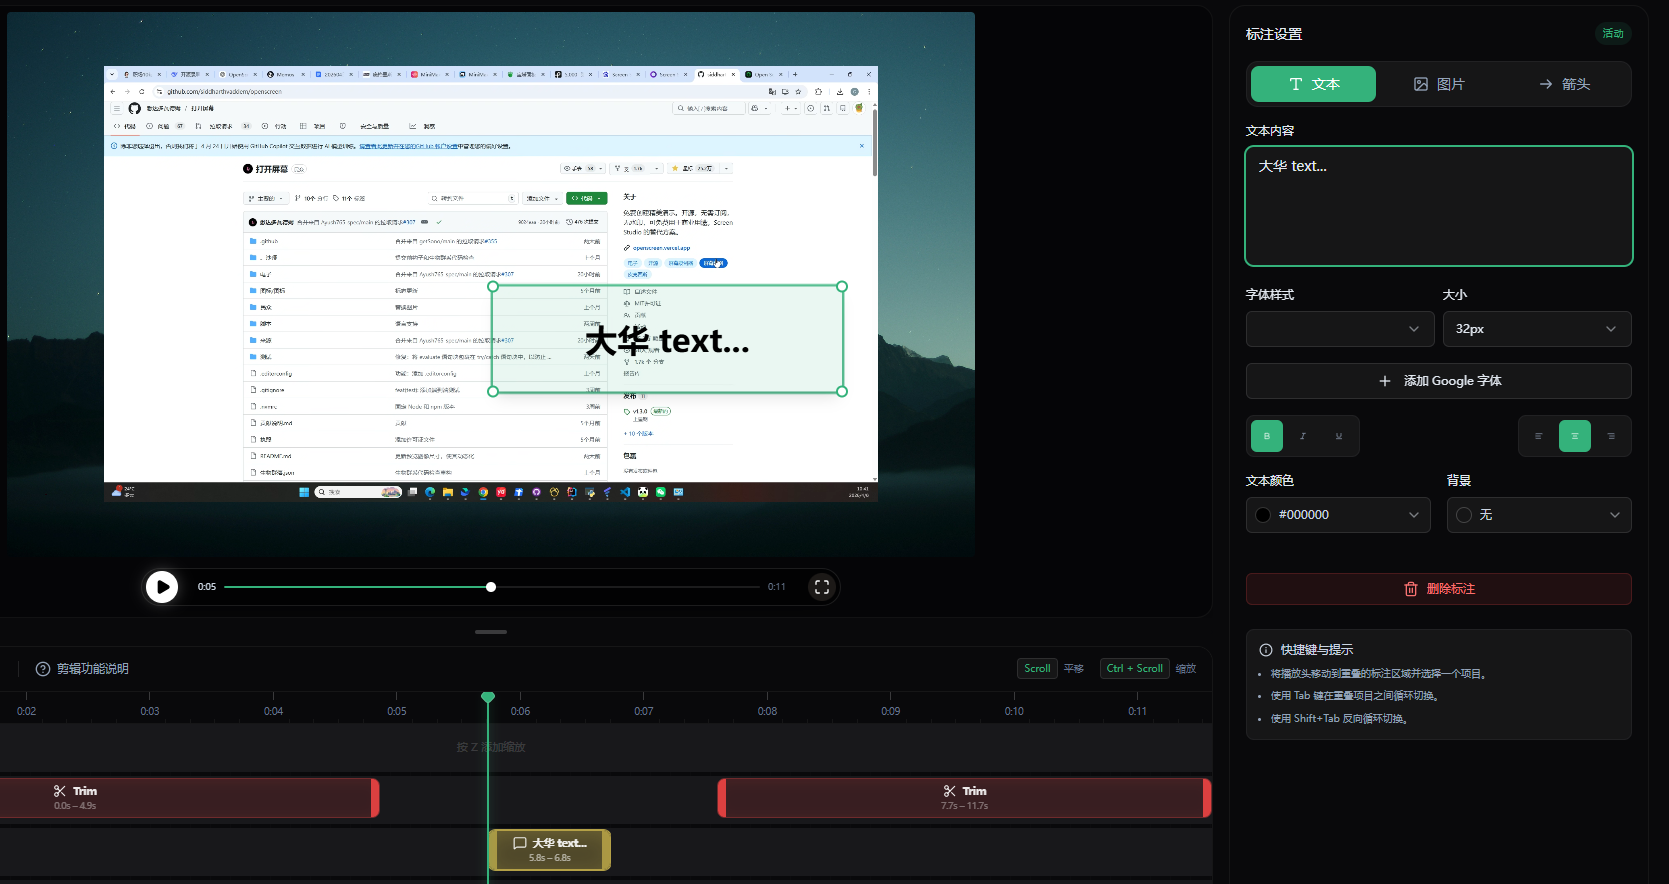This screenshot has height=884, width=1669.
Task: Switch to the 箭头 annotation tab
Action: pos(1564,84)
